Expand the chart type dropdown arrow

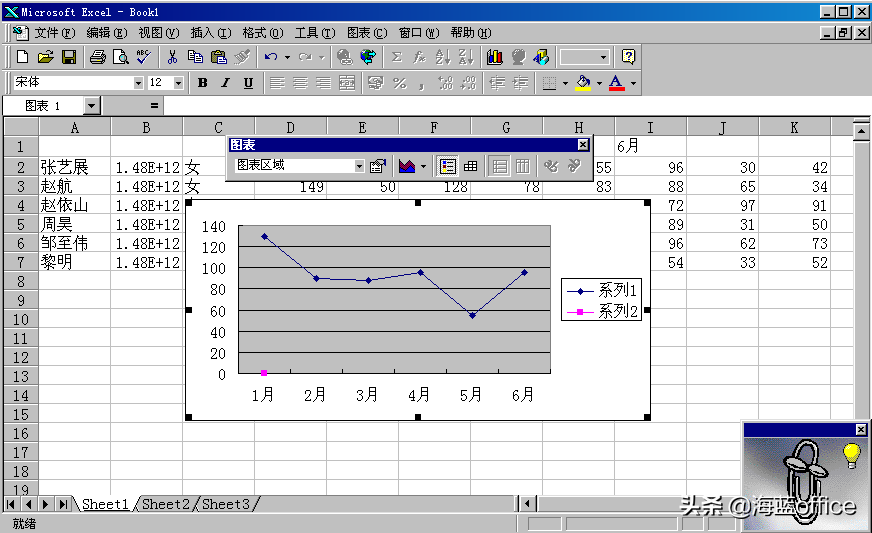[x=423, y=166]
